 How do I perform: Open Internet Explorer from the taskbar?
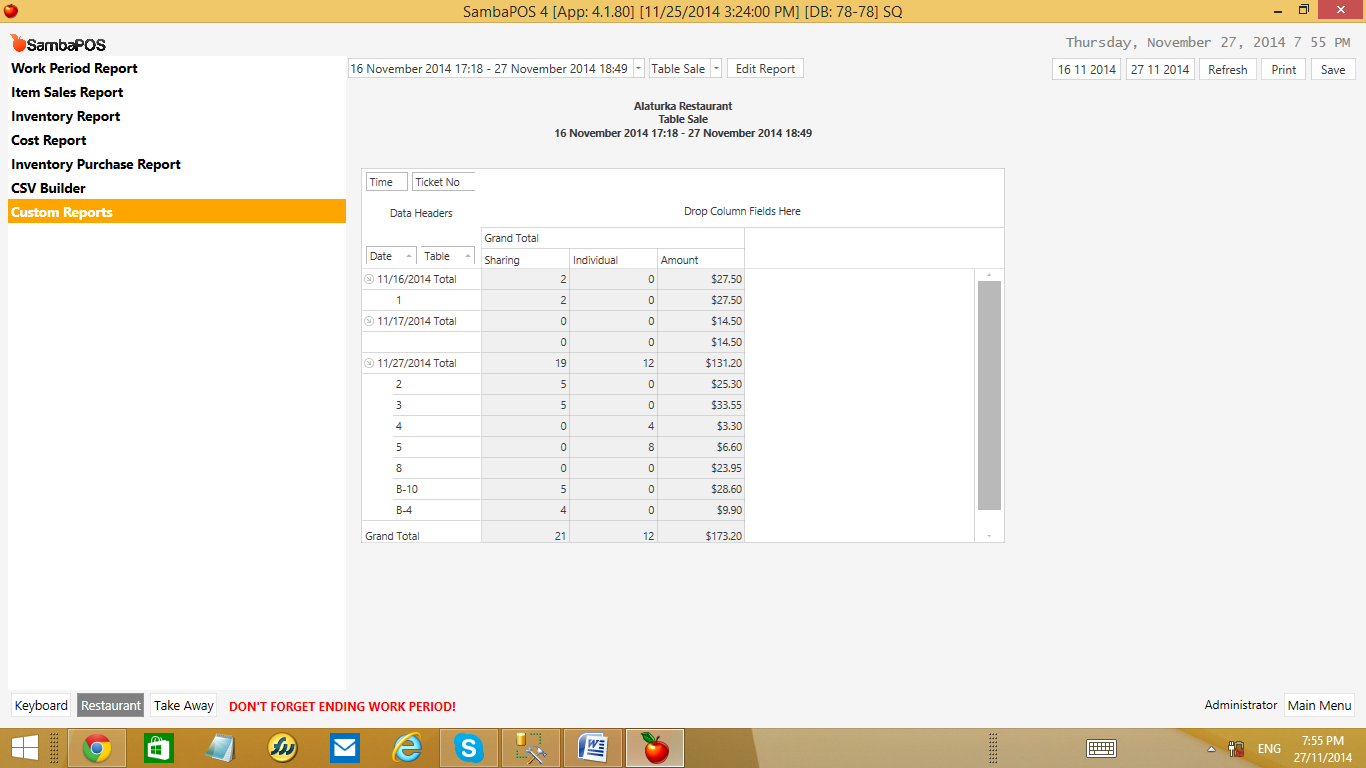(407, 748)
